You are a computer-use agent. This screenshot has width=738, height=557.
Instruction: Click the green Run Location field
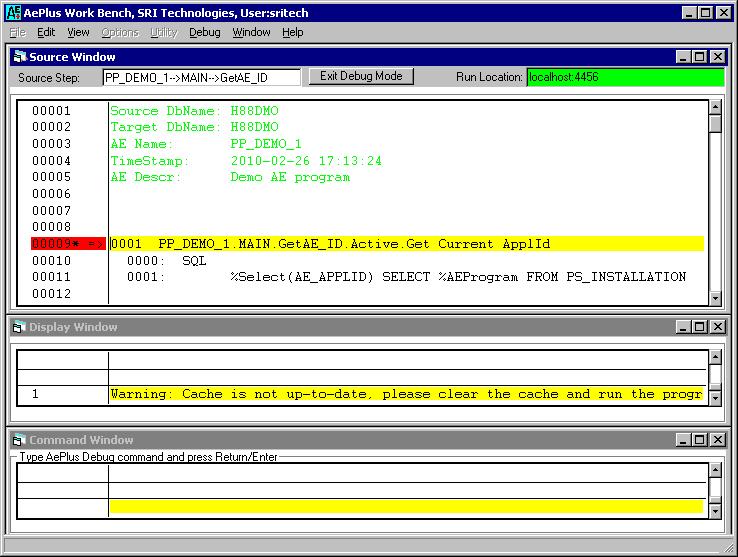click(x=625, y=77)
